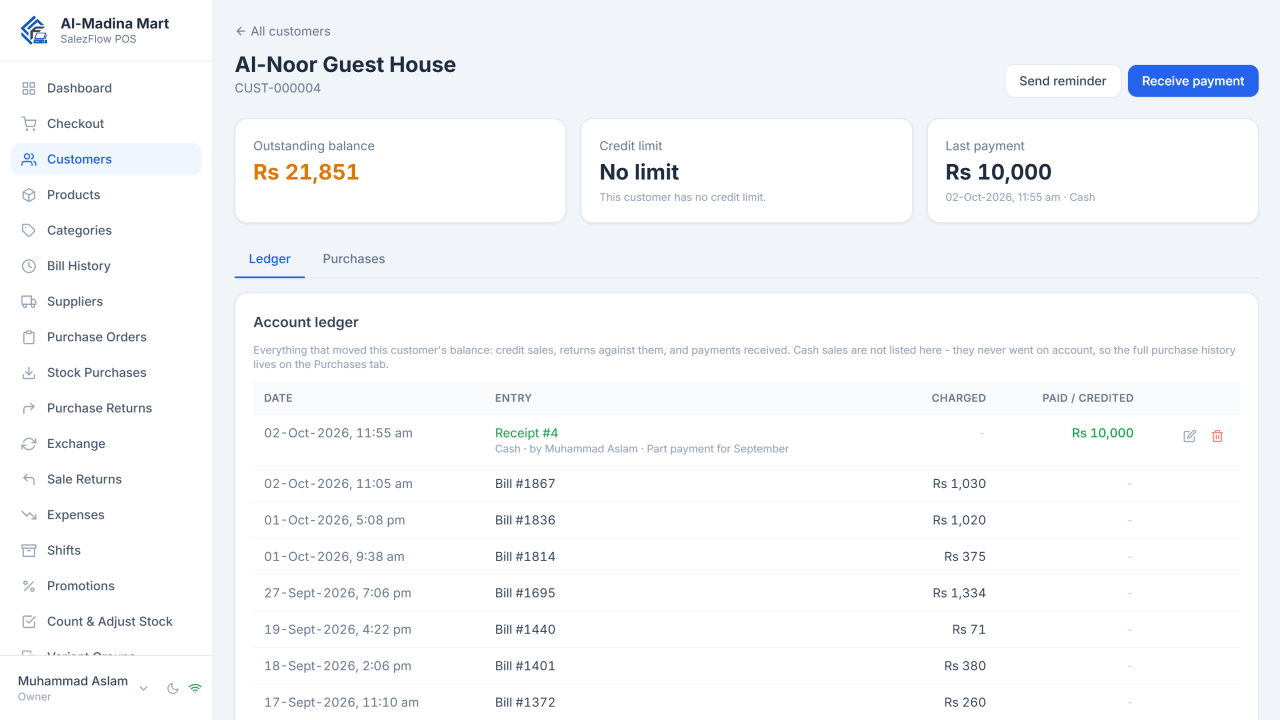Click the No limit credit value
Screen dimensions: 1280x720
coord(639,172)
